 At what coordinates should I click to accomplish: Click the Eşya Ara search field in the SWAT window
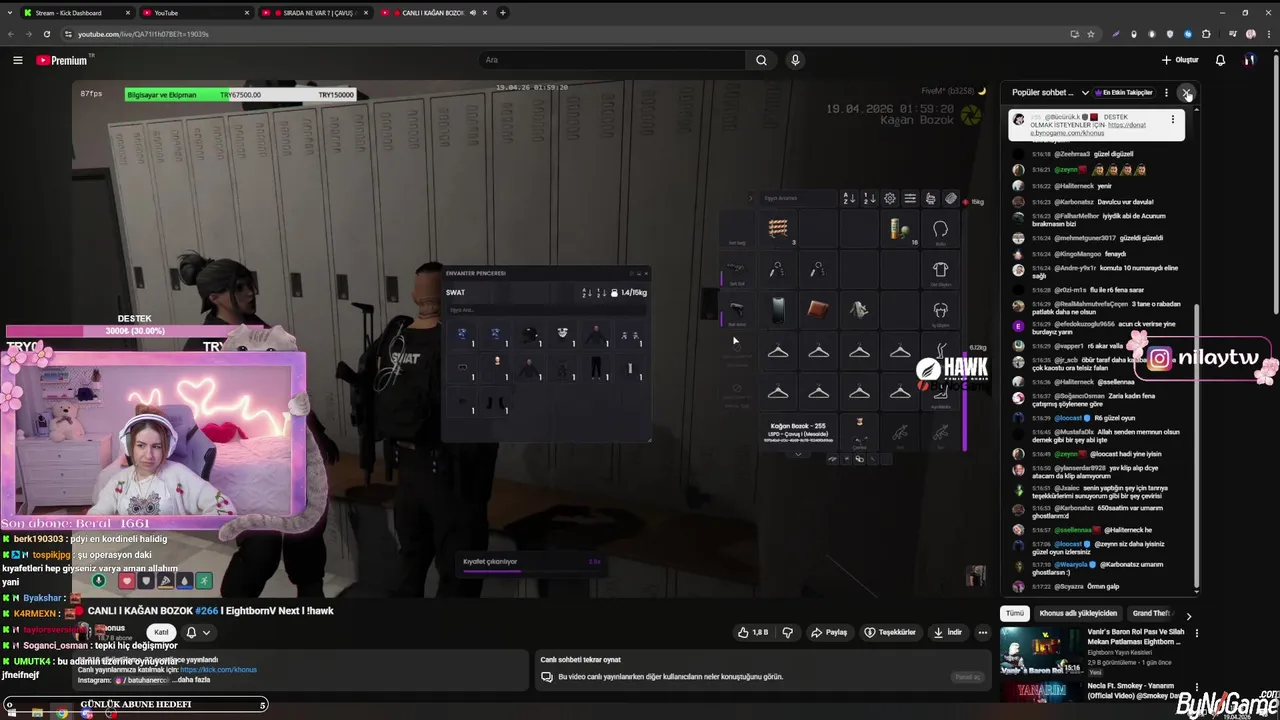pos(545,310)
